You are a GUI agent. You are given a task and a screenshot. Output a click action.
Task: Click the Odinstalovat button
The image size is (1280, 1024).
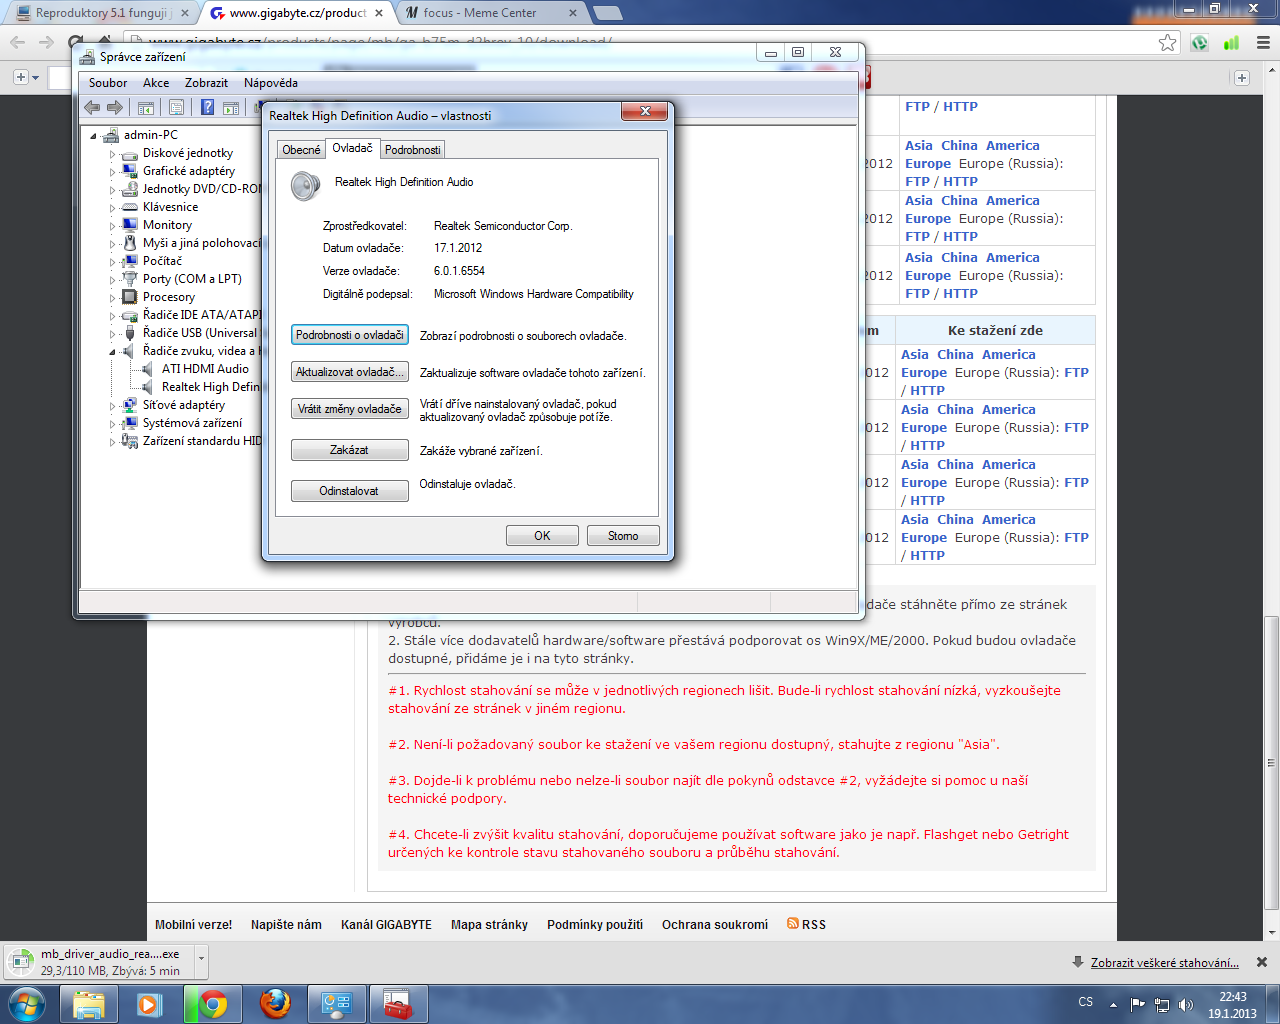coord(350,491)
